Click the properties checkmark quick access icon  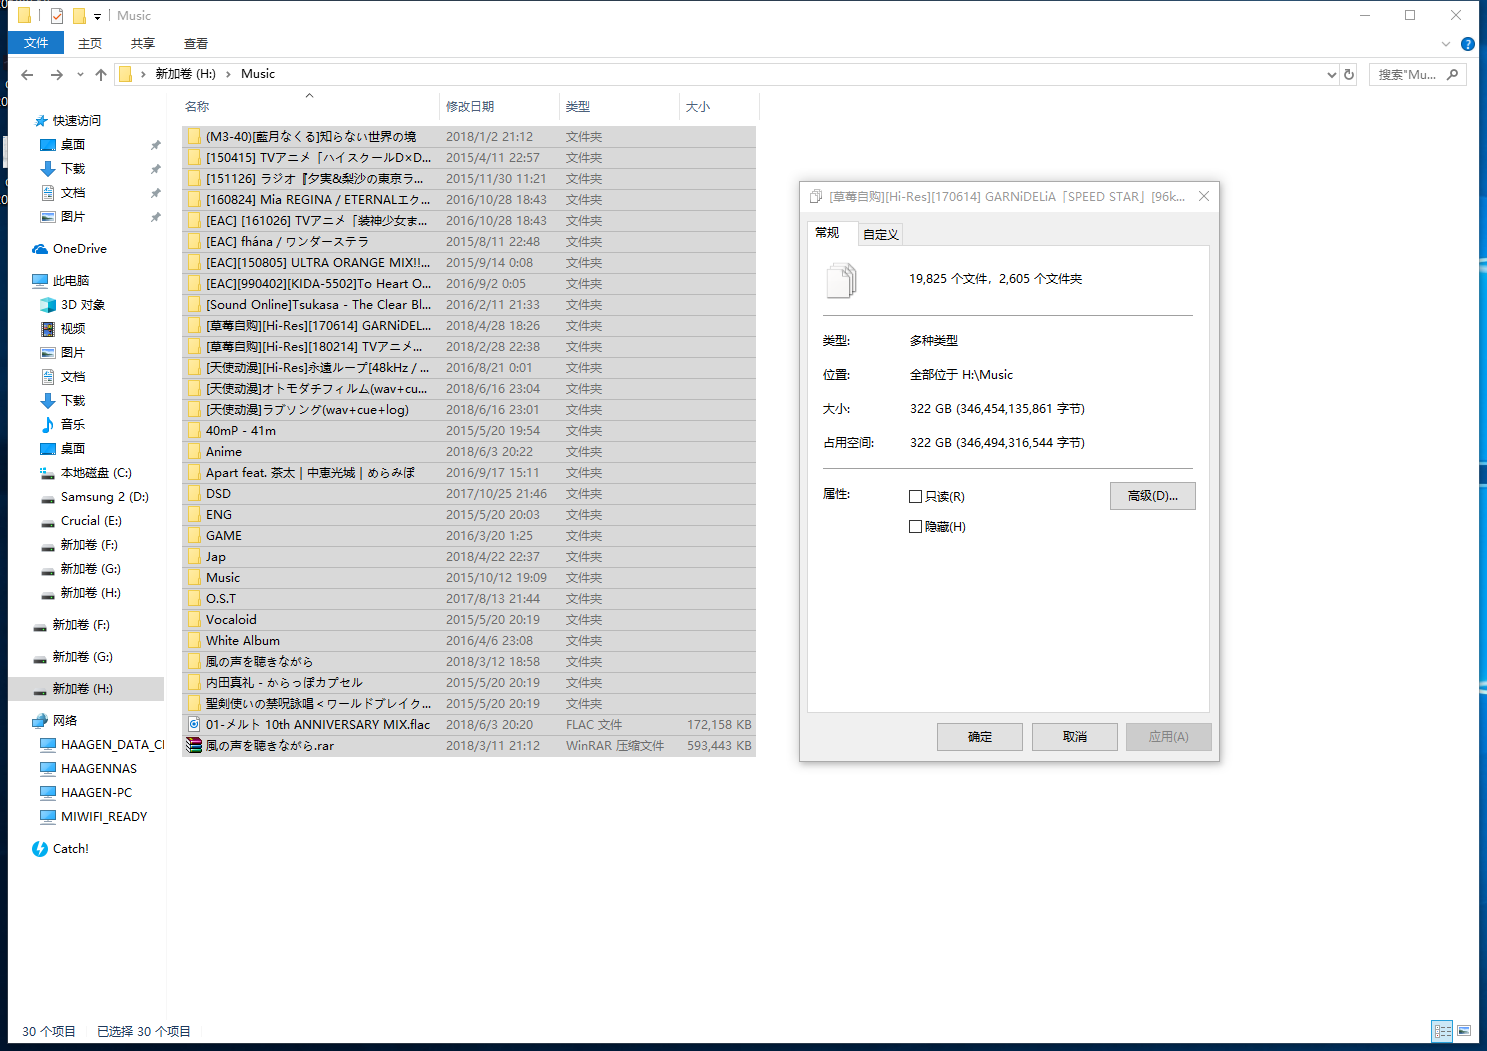pyautogui.click(x=57, y=16)
